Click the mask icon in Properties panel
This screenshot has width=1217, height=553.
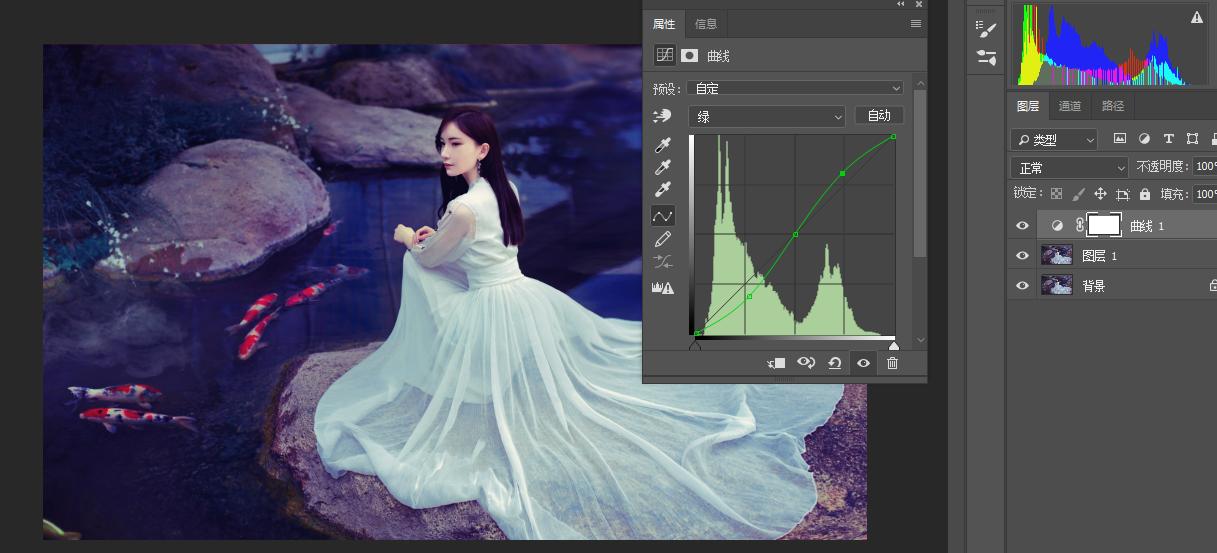689,56
